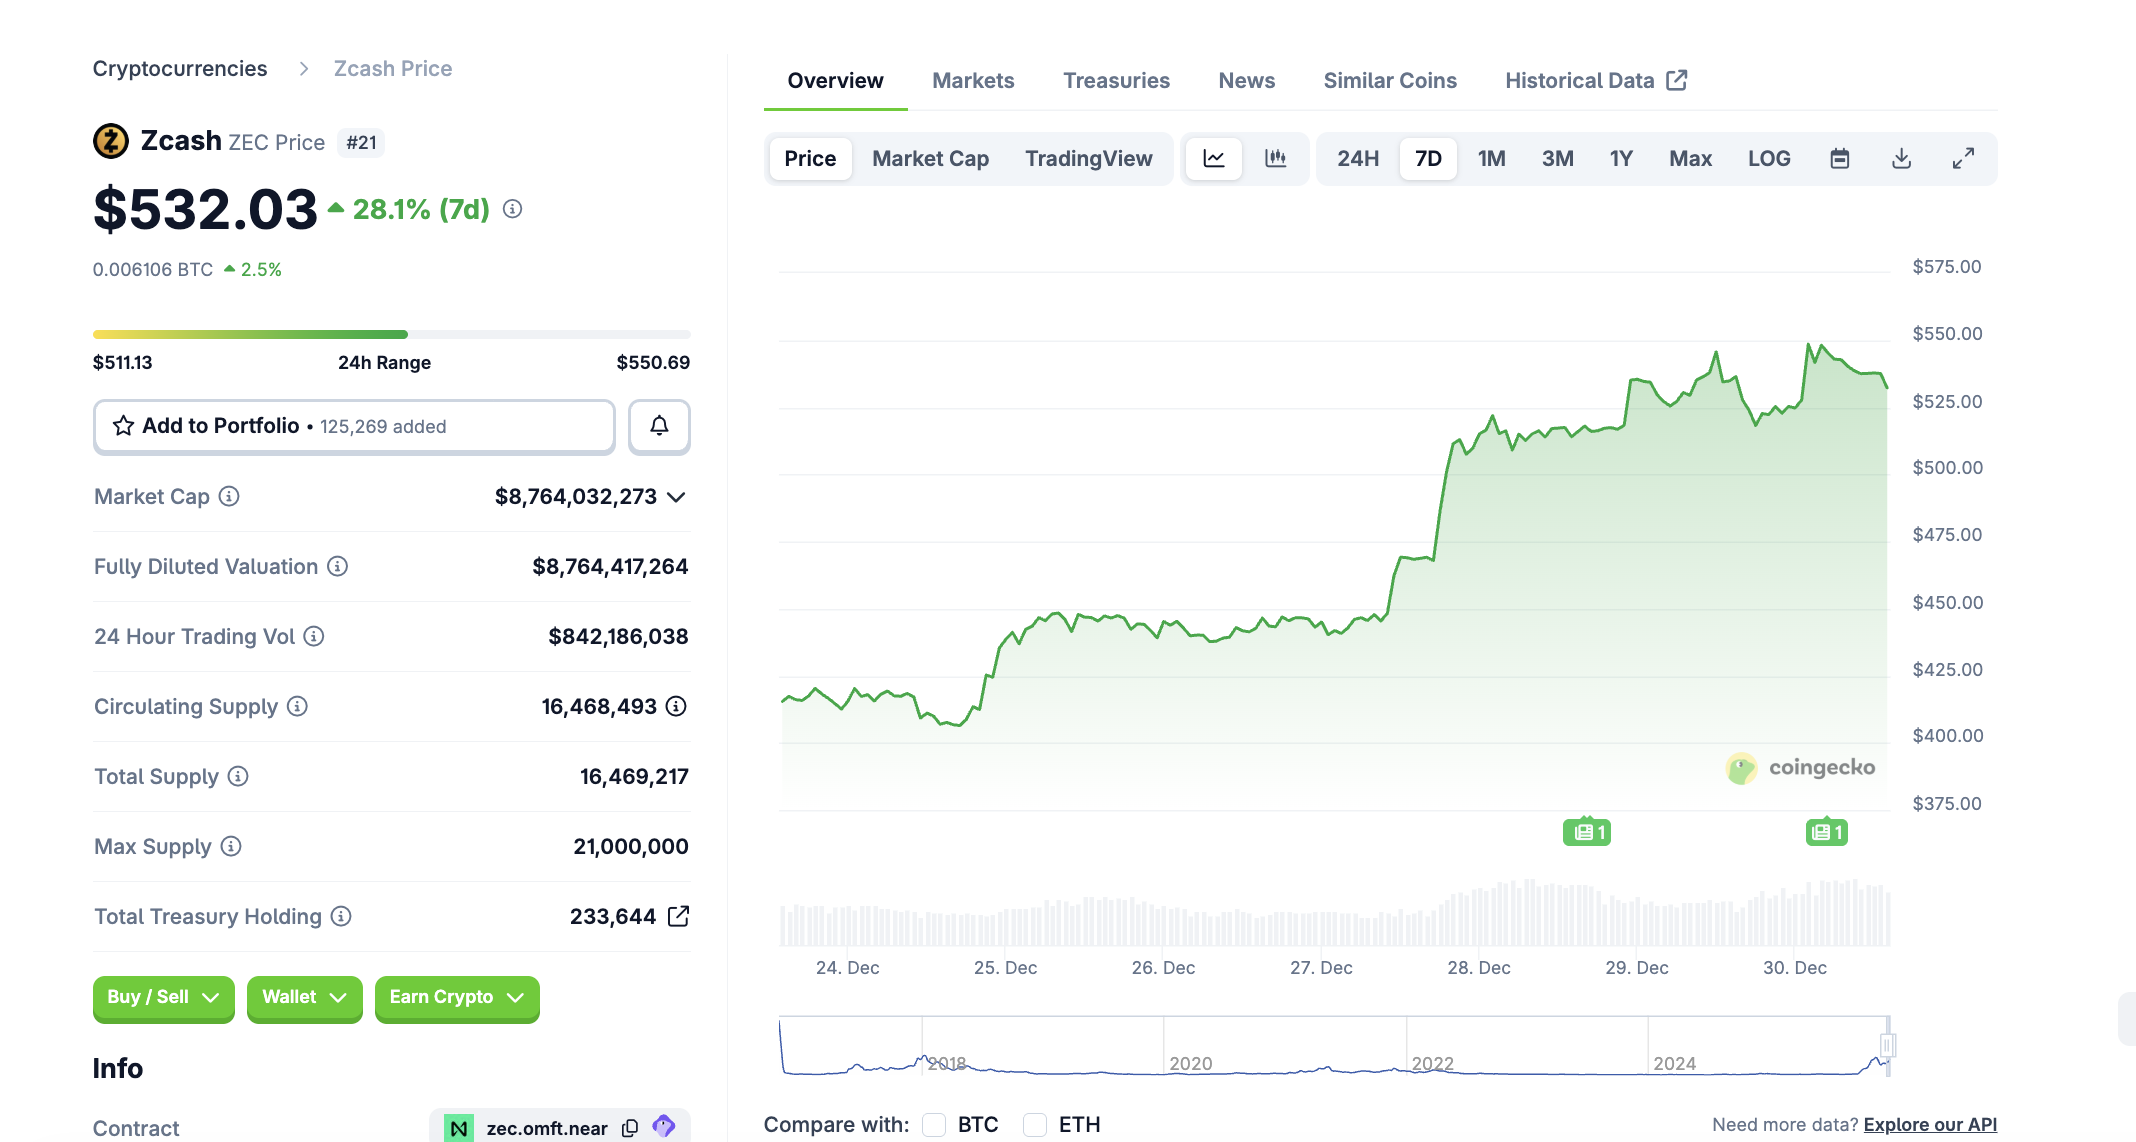This screenshot has height=1142, width=2136.
Task: Select the 1Y chart timeframe
Action: coord(1620,158)
